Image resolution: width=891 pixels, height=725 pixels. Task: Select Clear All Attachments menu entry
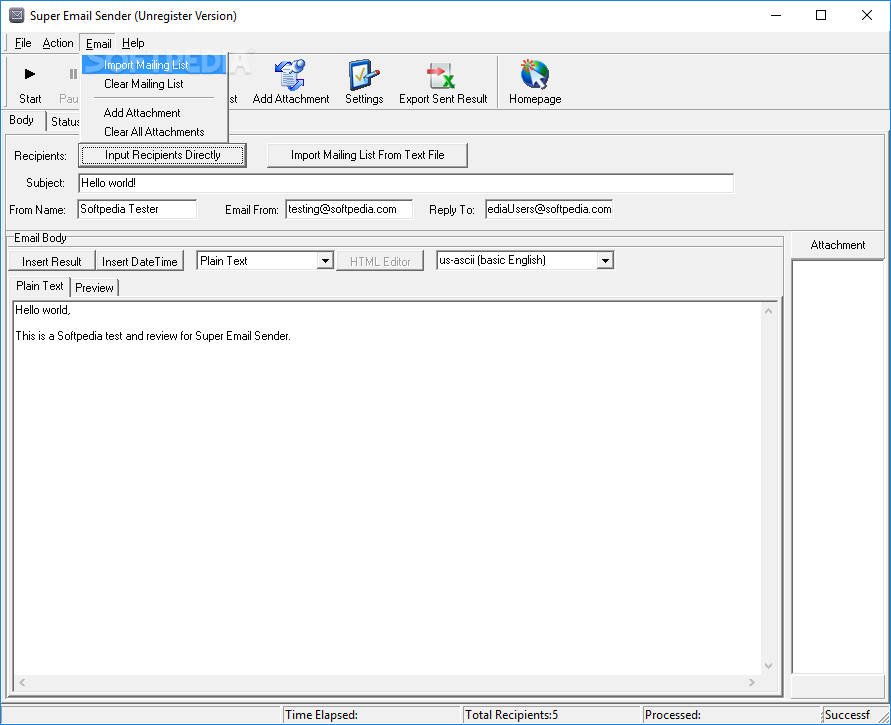154,132
